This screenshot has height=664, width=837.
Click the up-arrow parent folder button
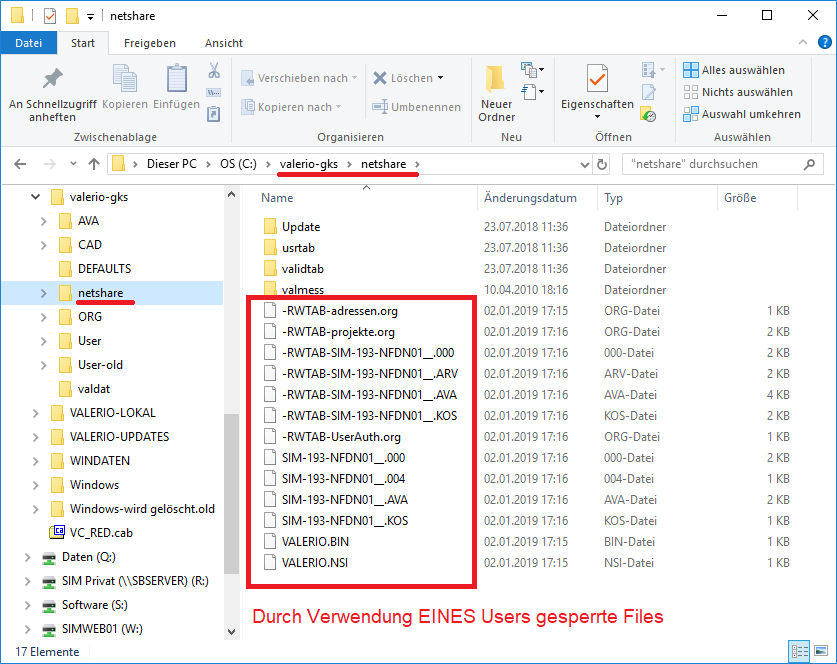point(94,164)
